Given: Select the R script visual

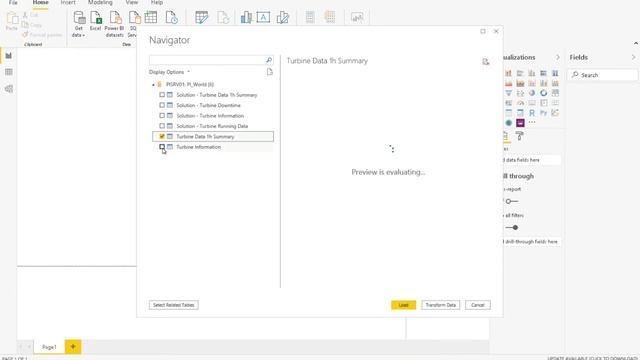Looking at the screenshot, I should click(532, 113).
